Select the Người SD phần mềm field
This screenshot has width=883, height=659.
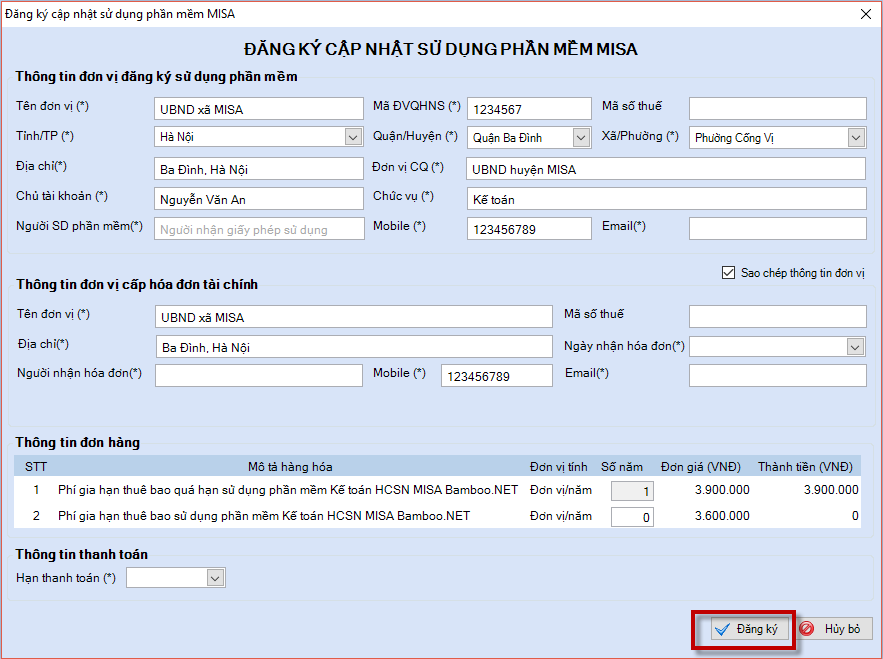(x=259, y=229)
